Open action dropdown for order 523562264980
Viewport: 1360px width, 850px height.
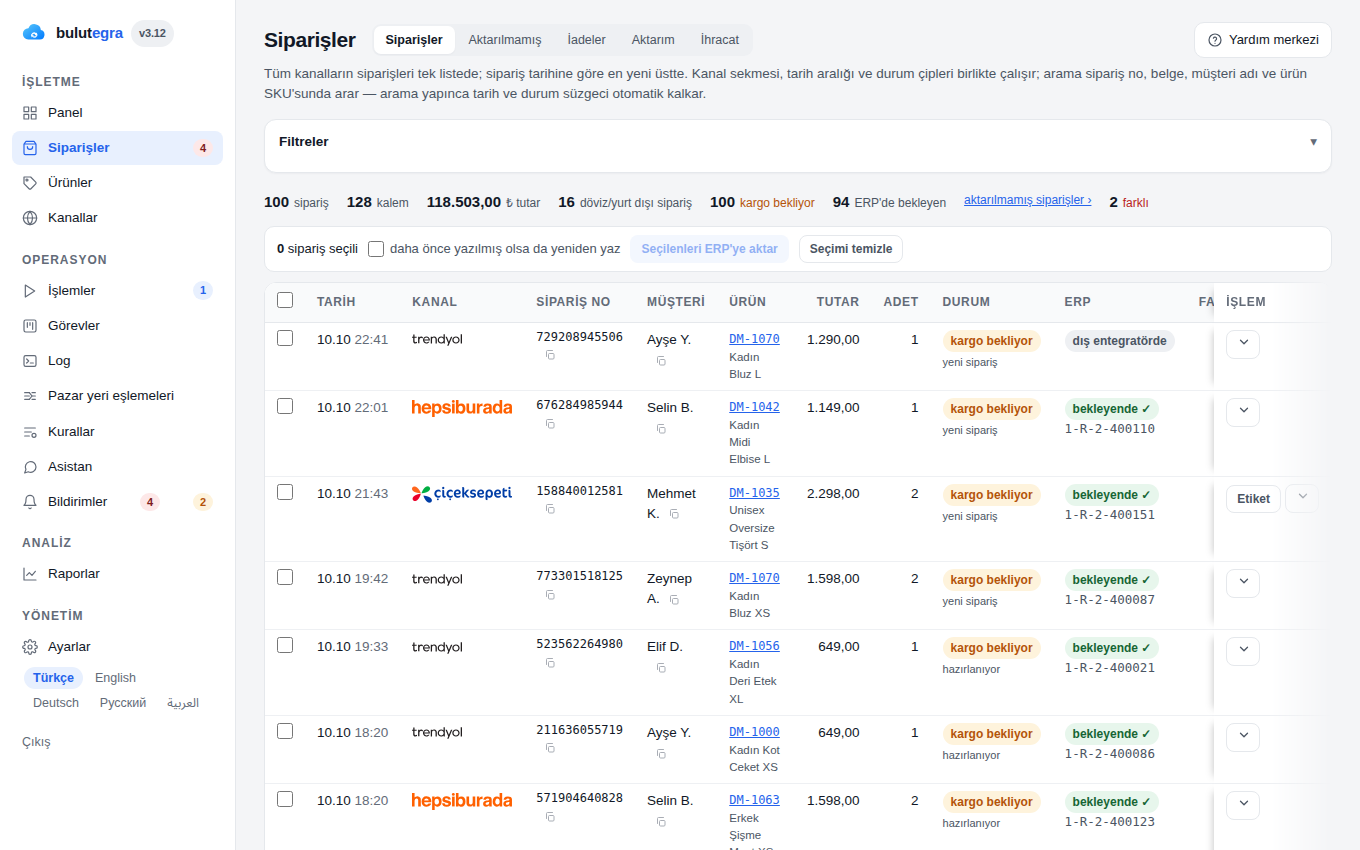pos(1243,651)
